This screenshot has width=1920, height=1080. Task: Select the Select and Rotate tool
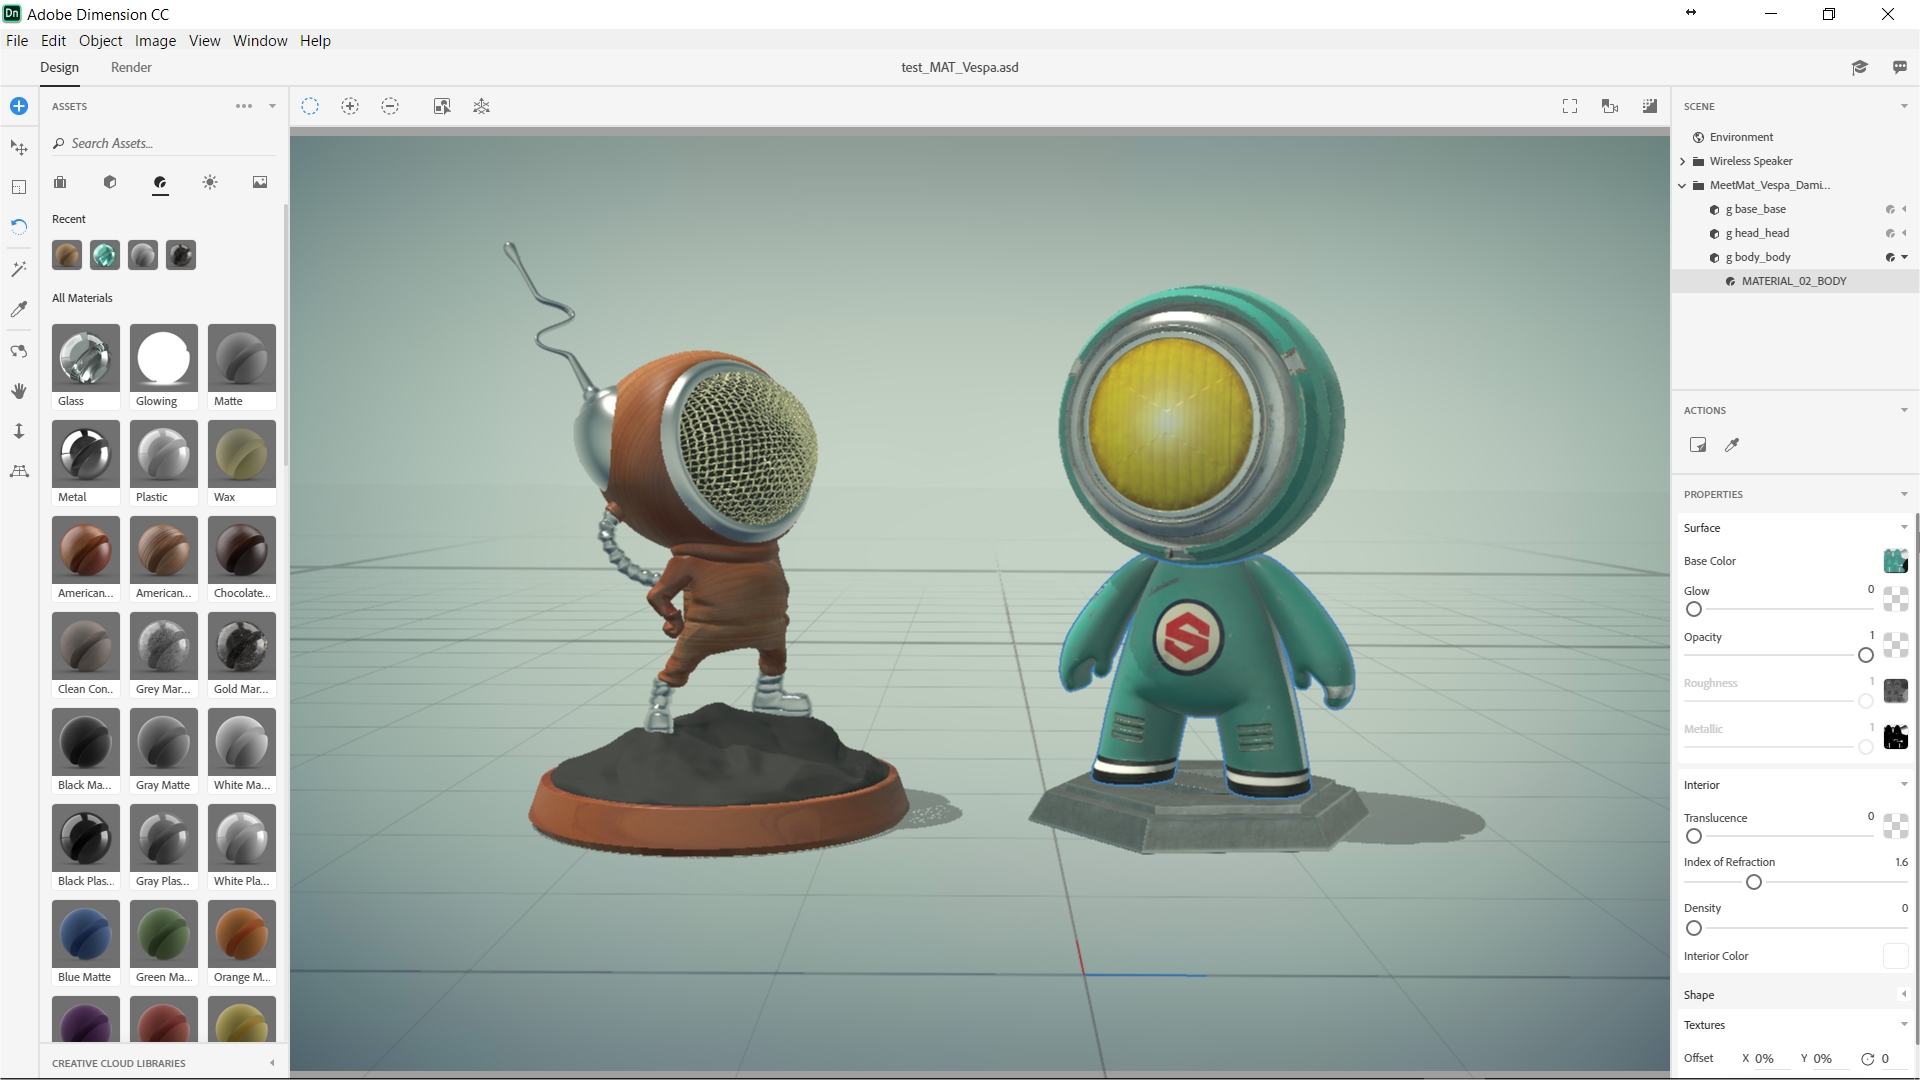pyautogui.click(x=19, y=227)
